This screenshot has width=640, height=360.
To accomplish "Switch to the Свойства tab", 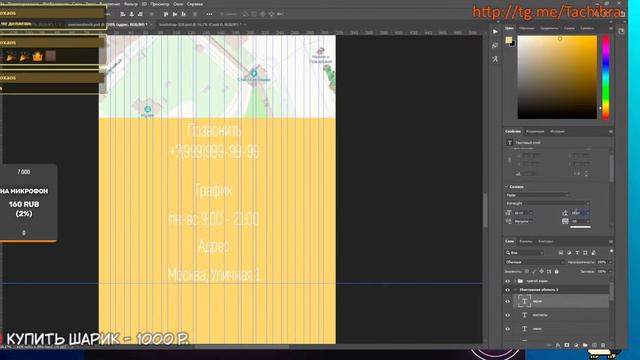I will 513,131.
